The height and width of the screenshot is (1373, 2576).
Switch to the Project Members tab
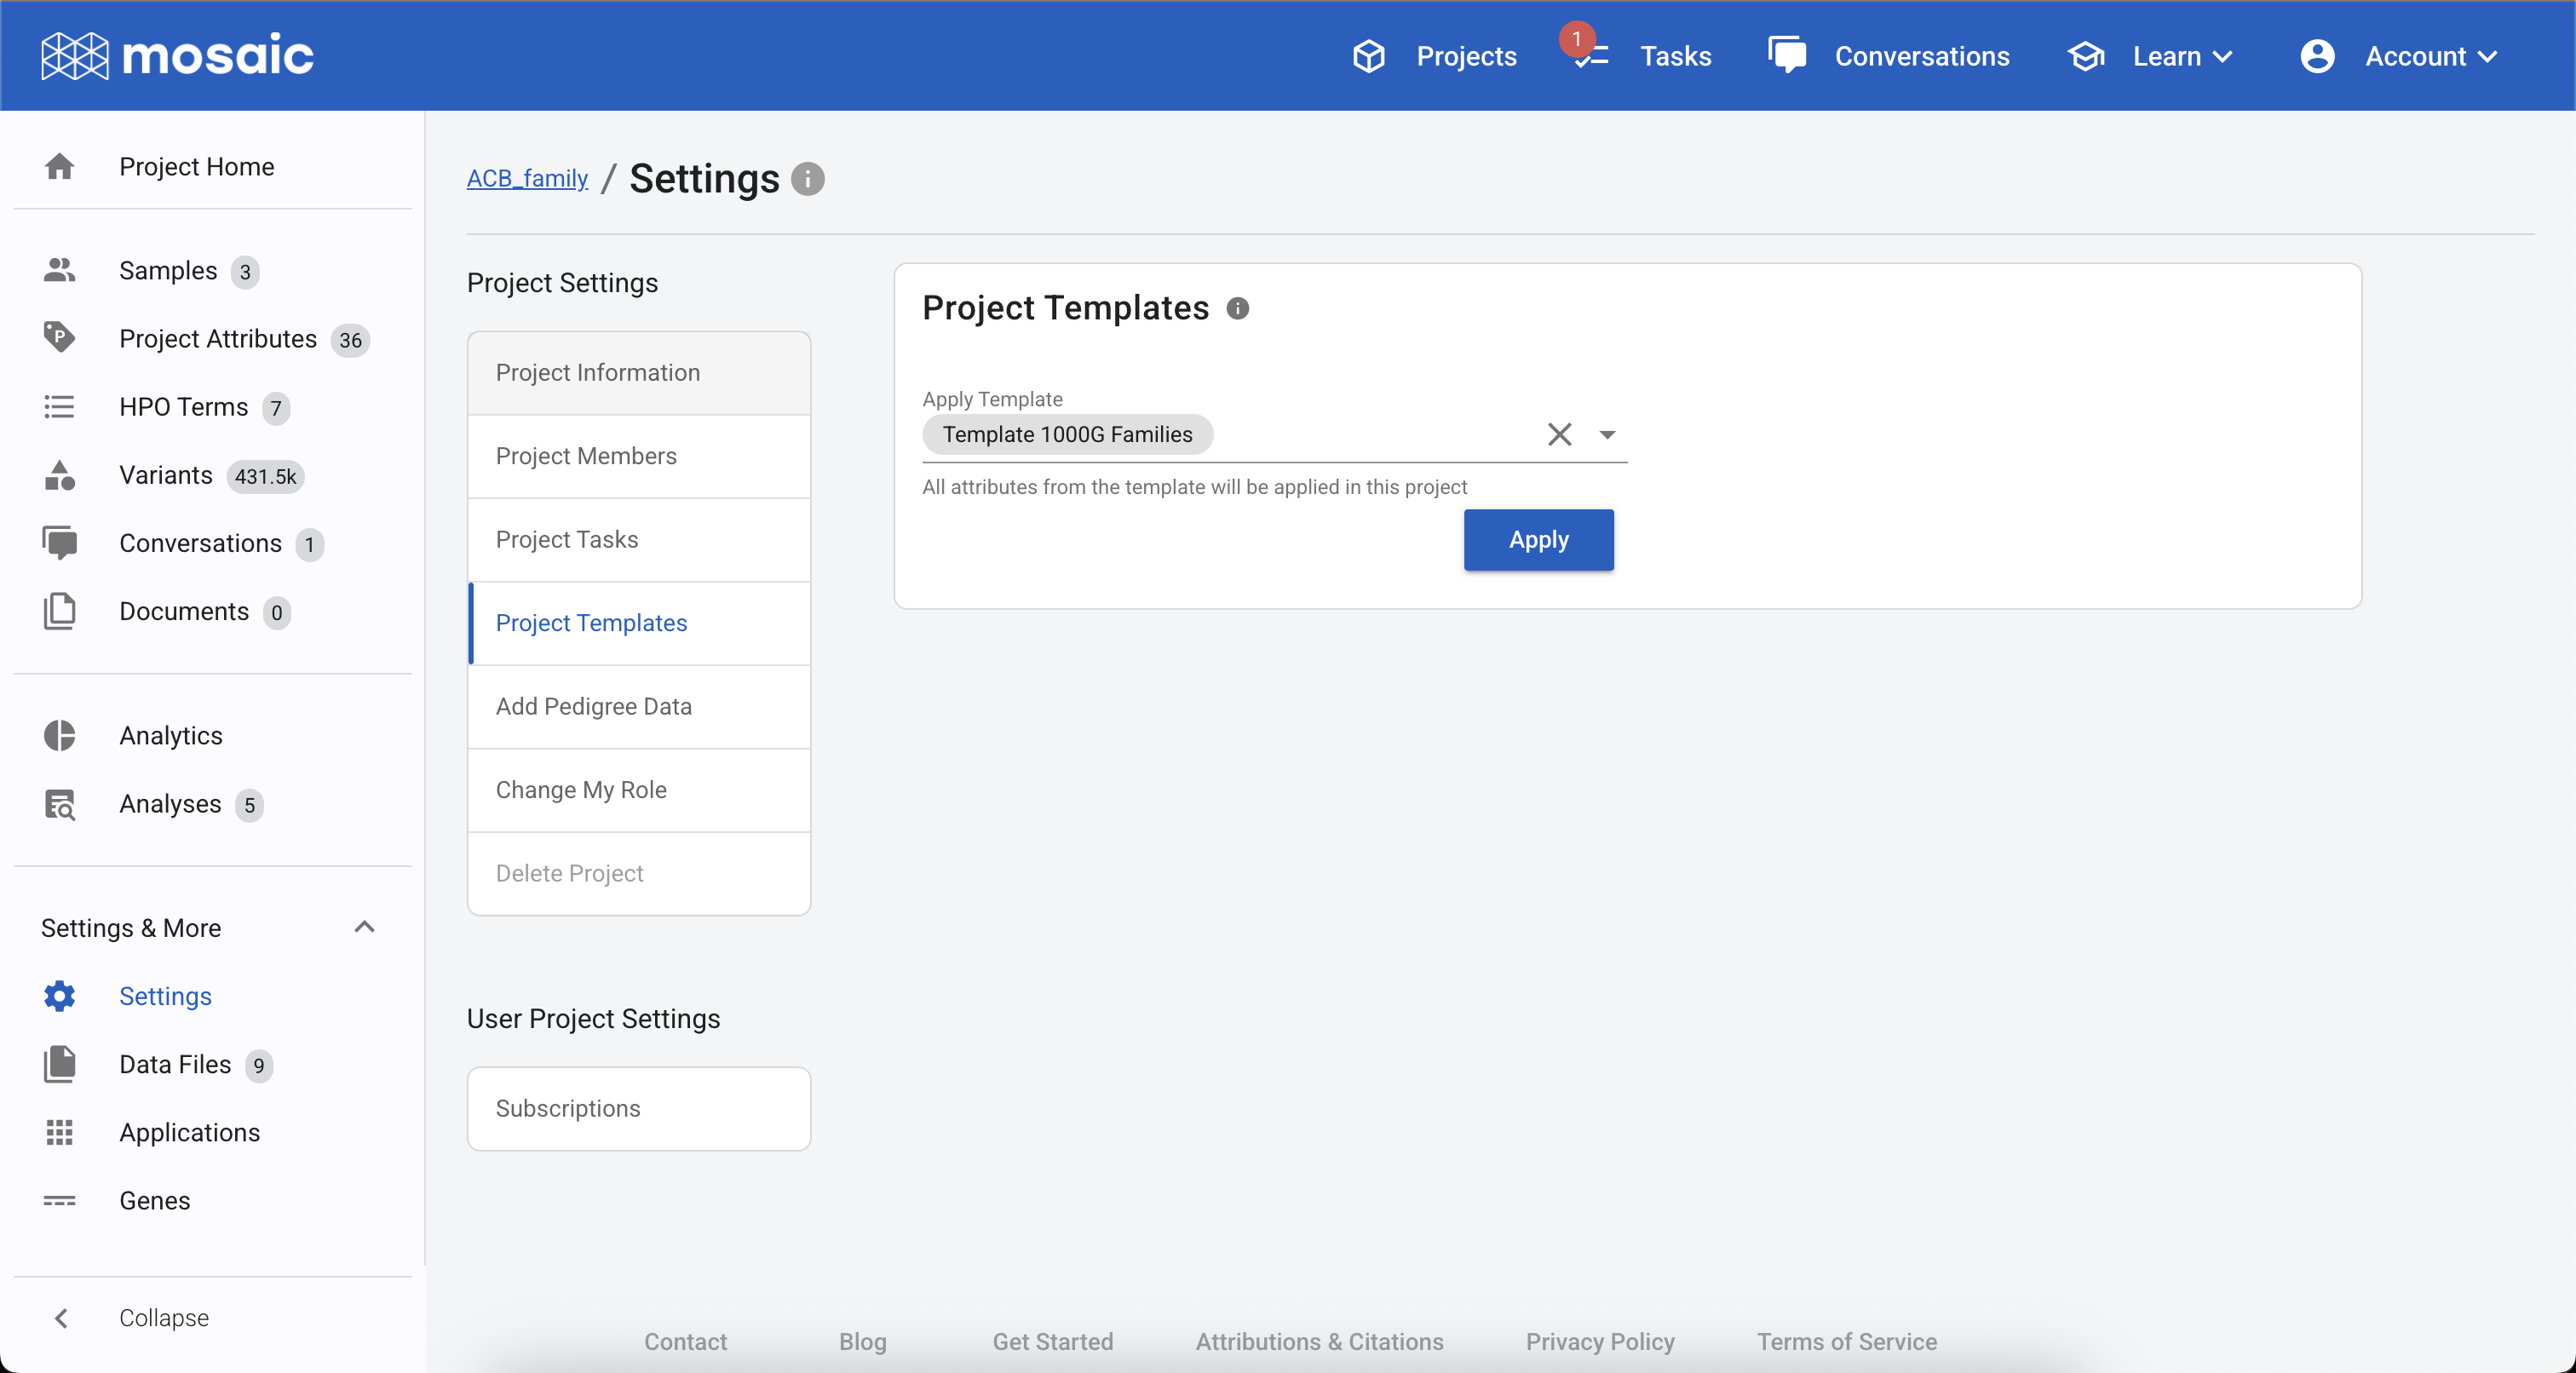coord(587,456)
